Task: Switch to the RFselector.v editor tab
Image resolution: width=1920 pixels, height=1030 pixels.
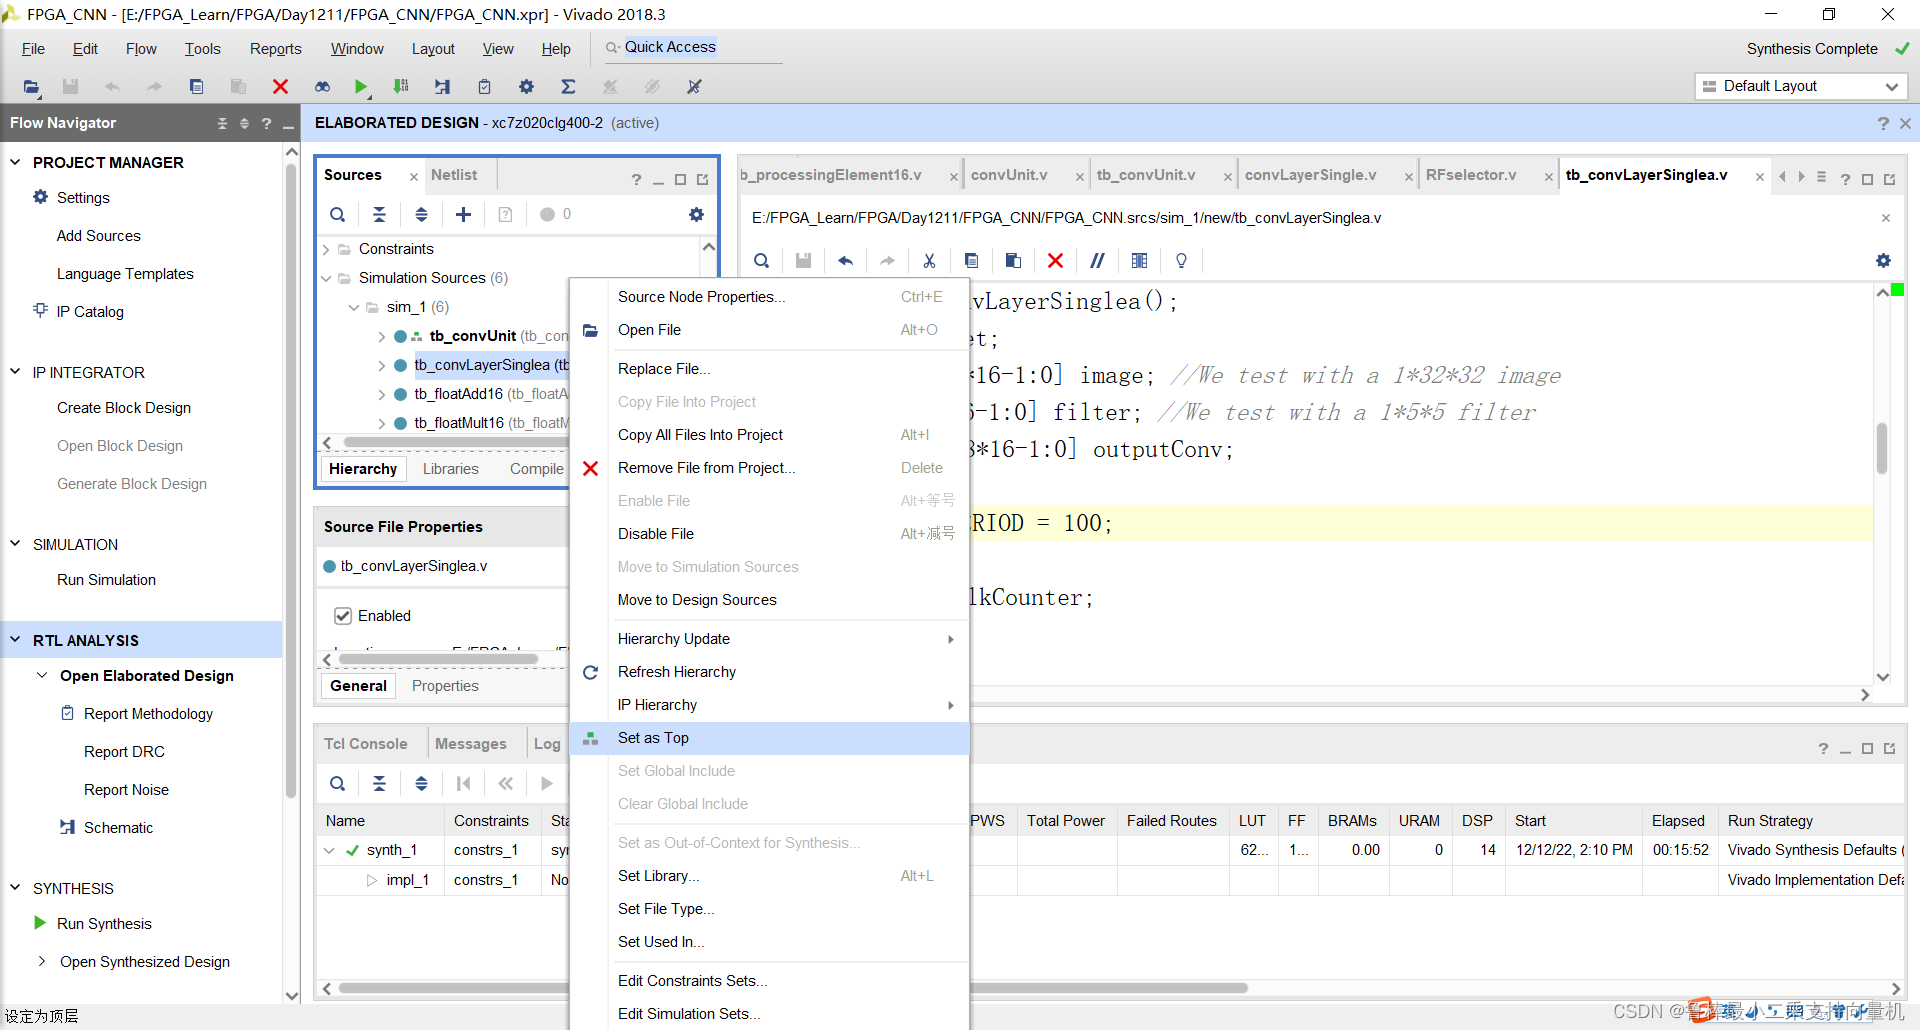Action: [x=1471, y=175]
